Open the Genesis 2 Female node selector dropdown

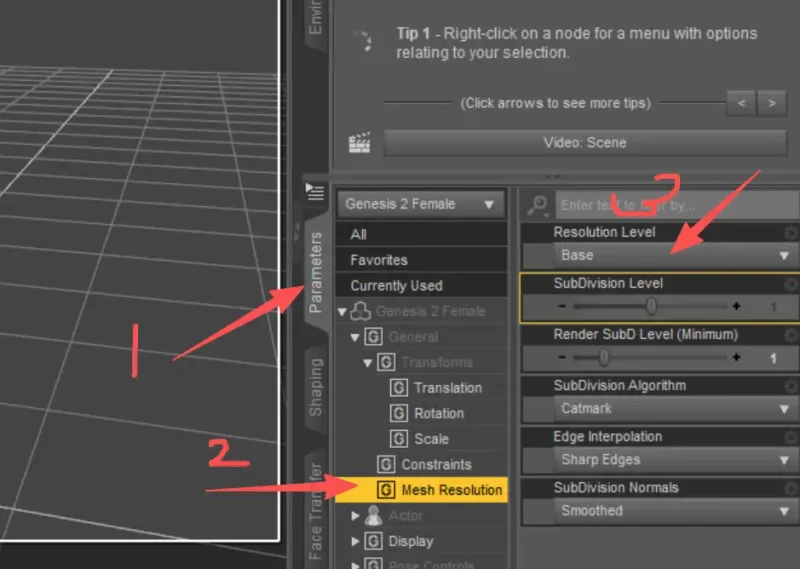(420, 205)
